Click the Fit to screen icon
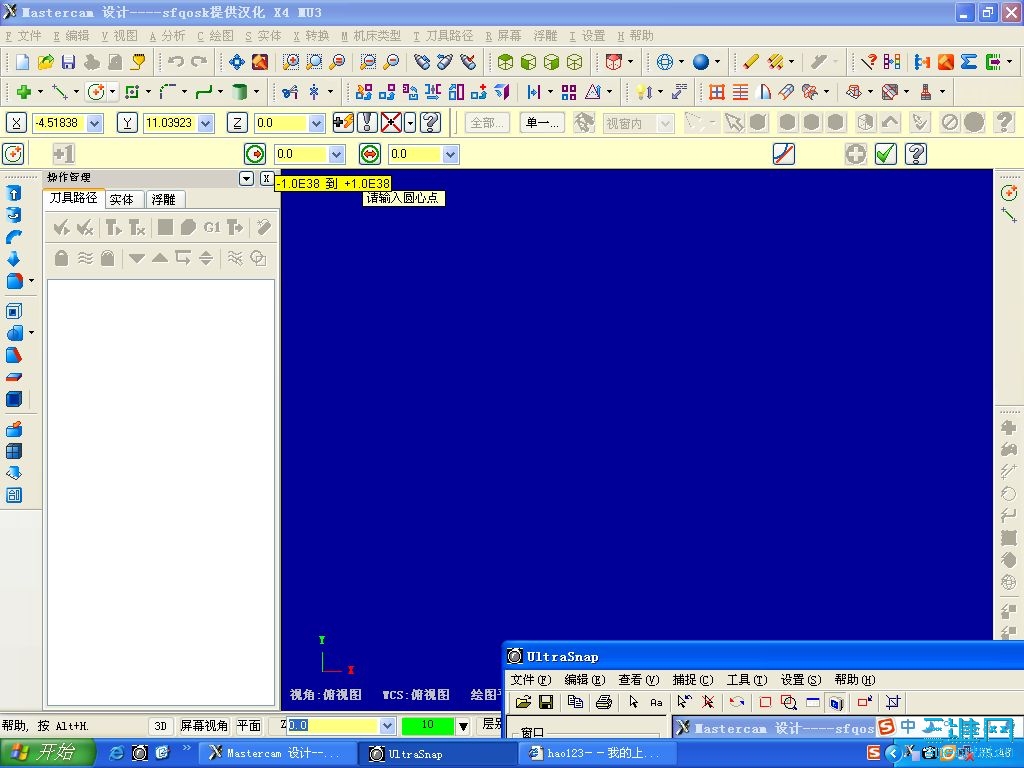1024x768 pixels. (236, 62)
